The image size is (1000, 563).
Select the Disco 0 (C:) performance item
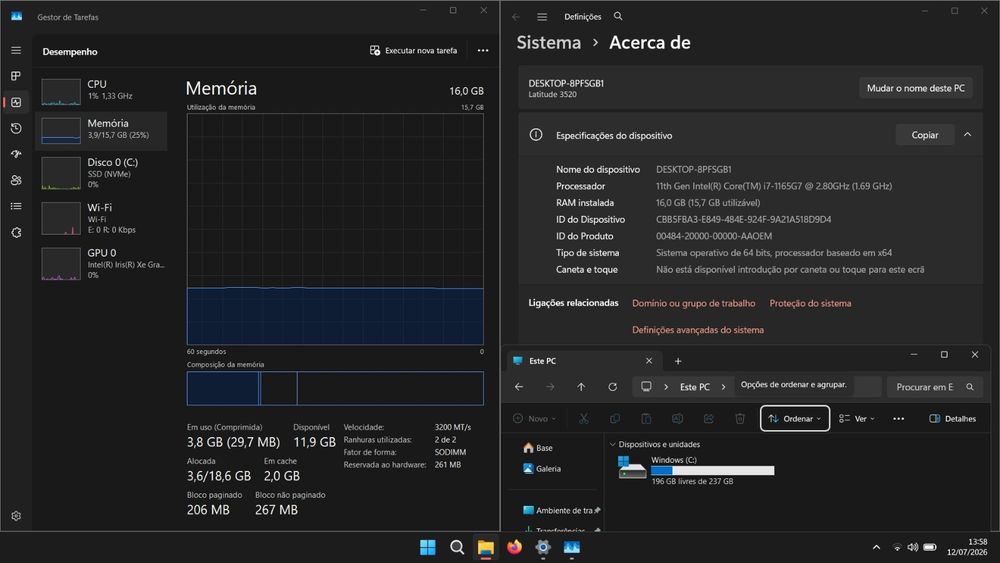click(102, 173)
